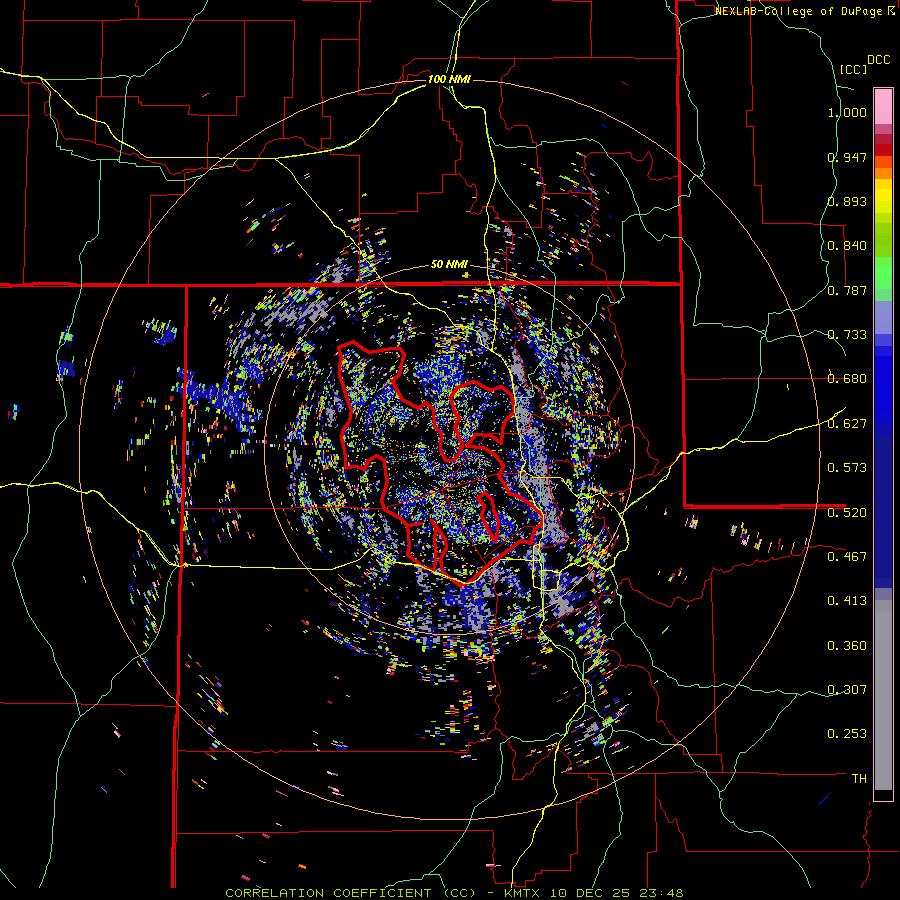Click the 0.253 legend value
Viewport: 900px width, 900px height.
coord(847,734)
